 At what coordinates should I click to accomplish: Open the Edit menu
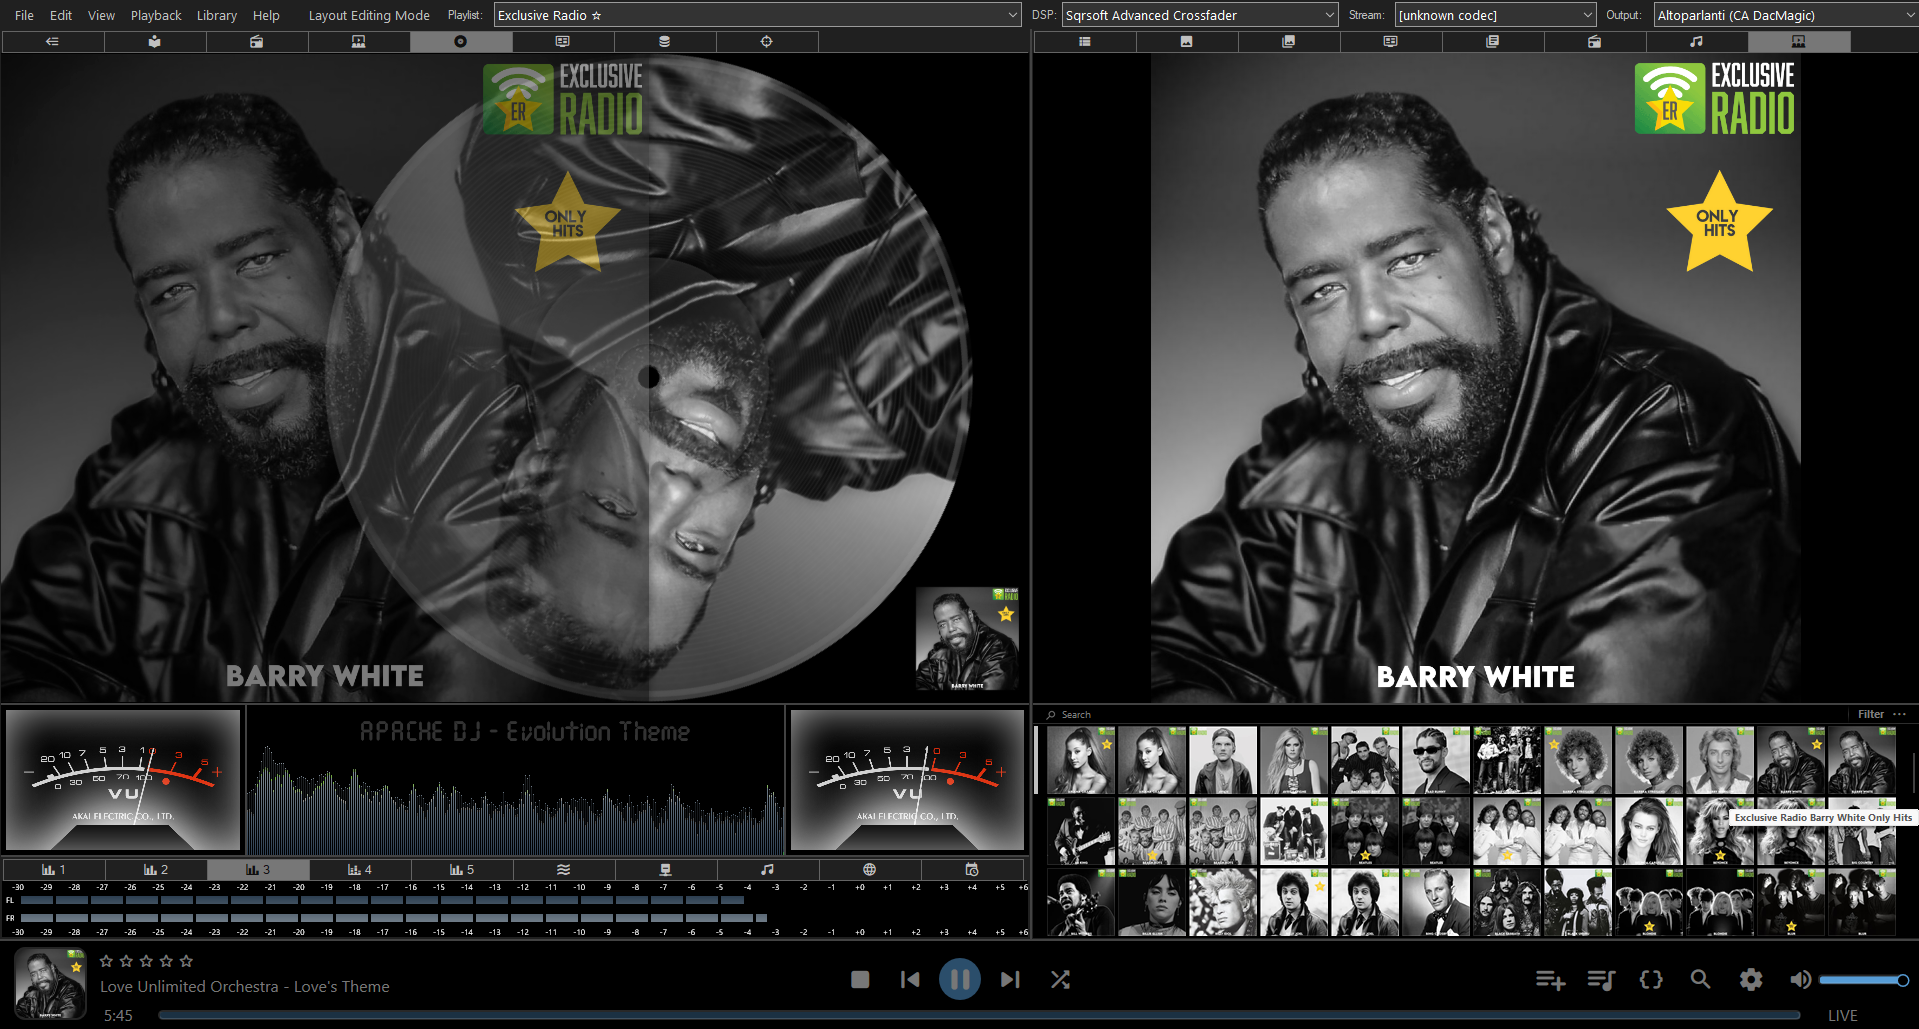[61, 15]
